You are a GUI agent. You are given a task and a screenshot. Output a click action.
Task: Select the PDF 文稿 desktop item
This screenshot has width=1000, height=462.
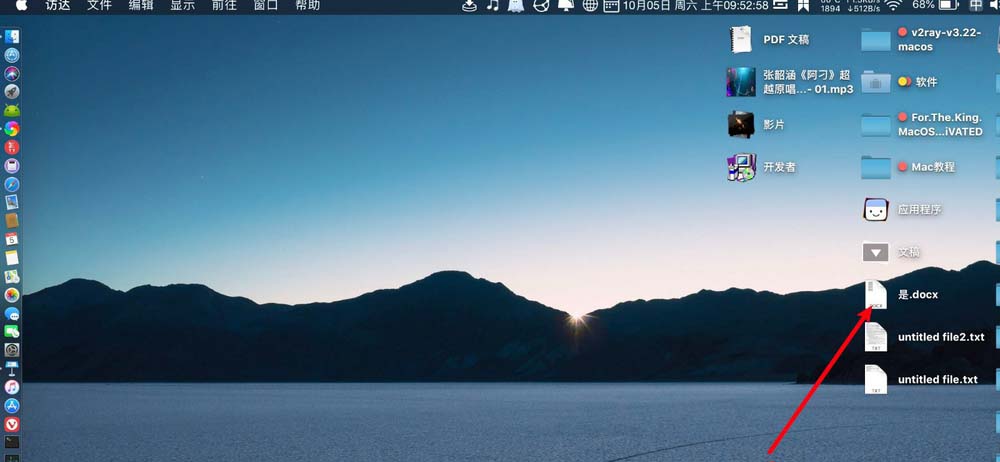[741, 40]
